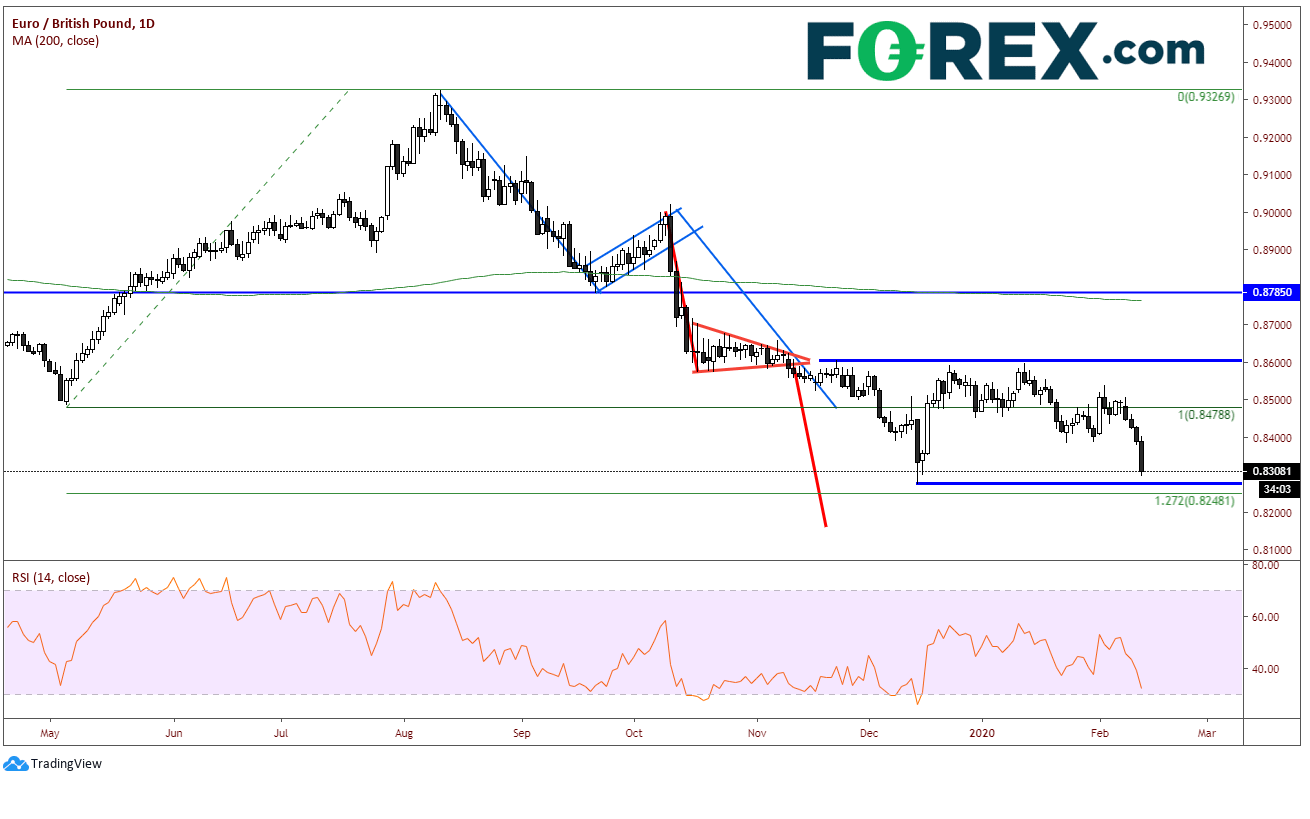1310x819 pixels.
Task: Click the TradingView cloud logo icon
Action: point(14,763)
